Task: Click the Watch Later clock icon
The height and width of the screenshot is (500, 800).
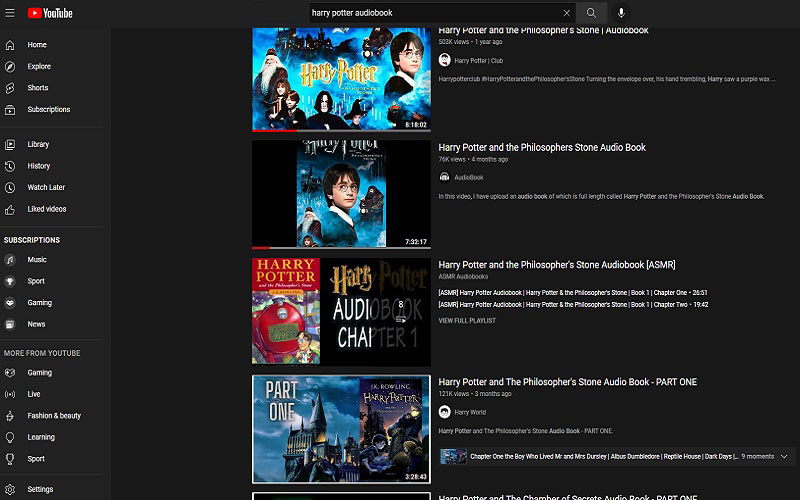Action: (10, 187)
